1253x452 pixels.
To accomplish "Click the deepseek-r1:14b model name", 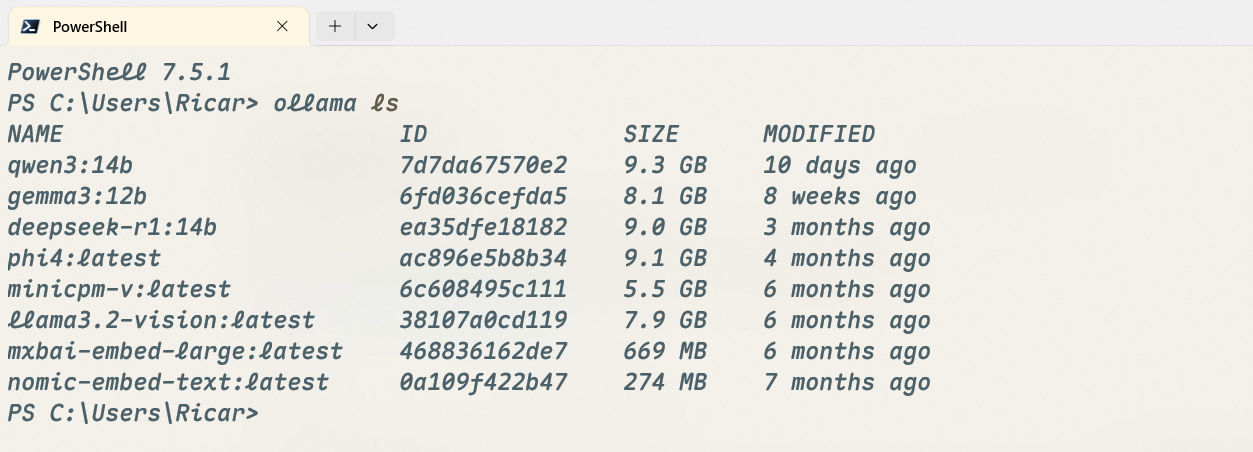I will (112, 227).
